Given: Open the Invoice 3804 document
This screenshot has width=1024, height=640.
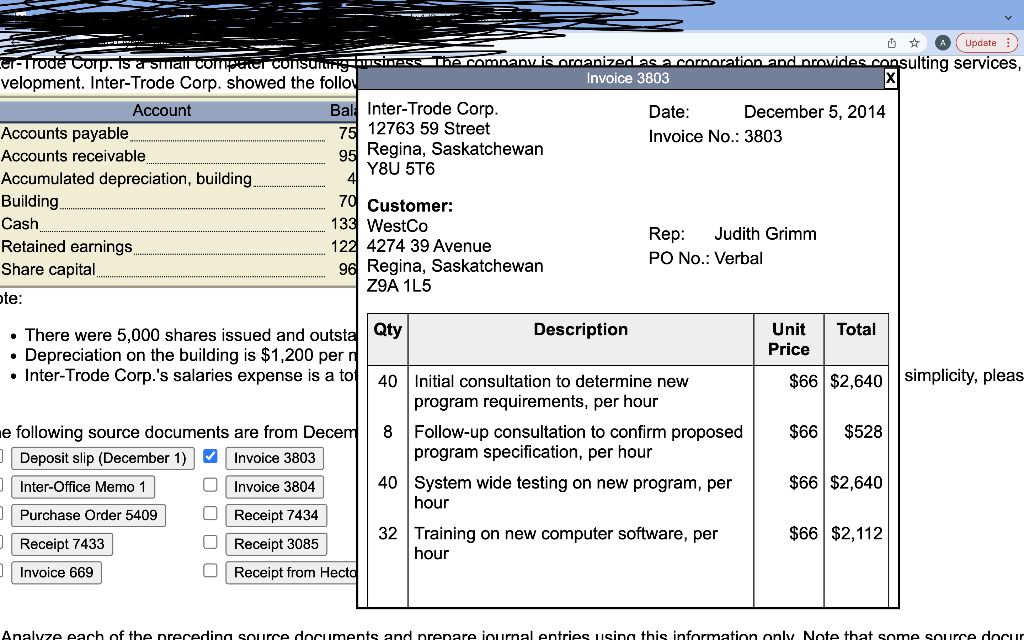Looking at the screenshot, I should (274, 485).
